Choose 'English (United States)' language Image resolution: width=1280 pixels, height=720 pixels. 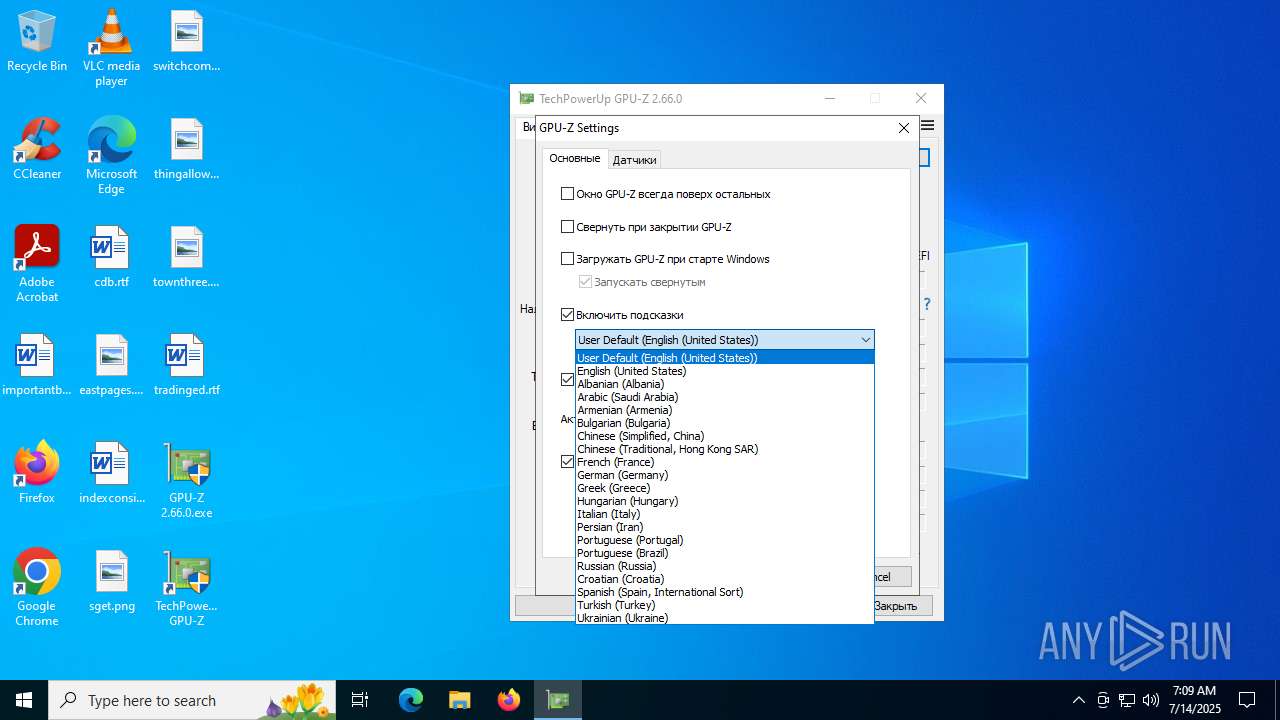click(725, 371)
